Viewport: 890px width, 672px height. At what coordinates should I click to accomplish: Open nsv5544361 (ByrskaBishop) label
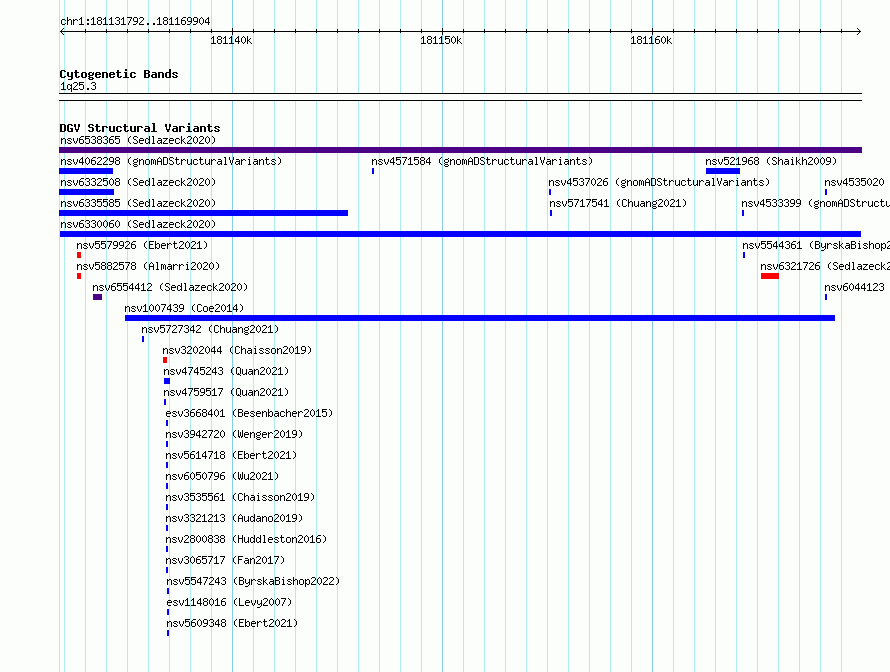pyautogui.click(x=816, y=245)
